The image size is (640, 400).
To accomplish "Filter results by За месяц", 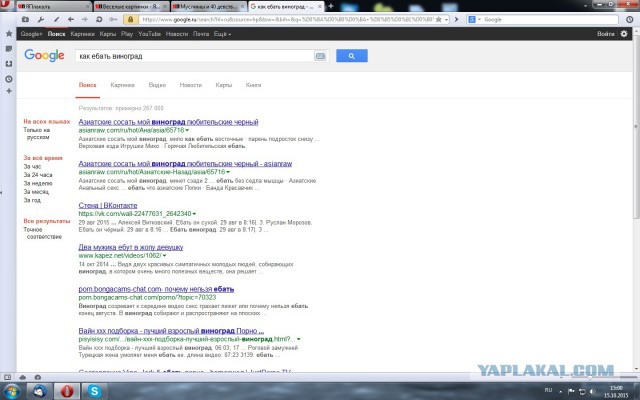I will [x=36, y=191].
